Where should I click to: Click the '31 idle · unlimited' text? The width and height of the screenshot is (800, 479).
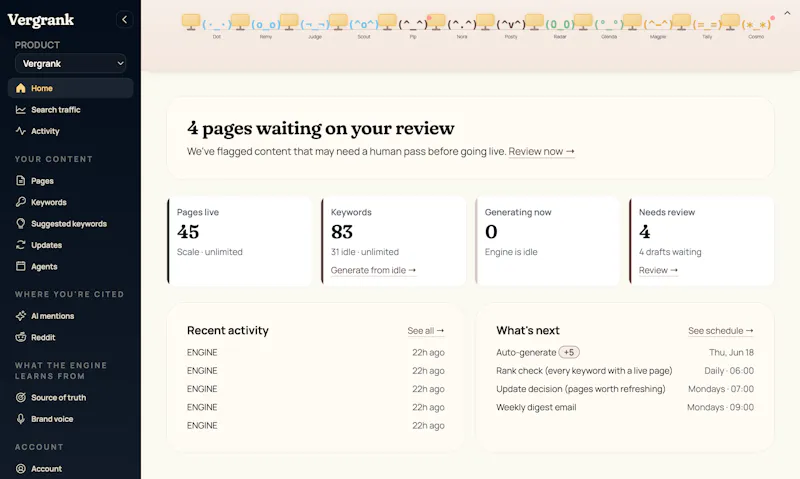[365, 252]
